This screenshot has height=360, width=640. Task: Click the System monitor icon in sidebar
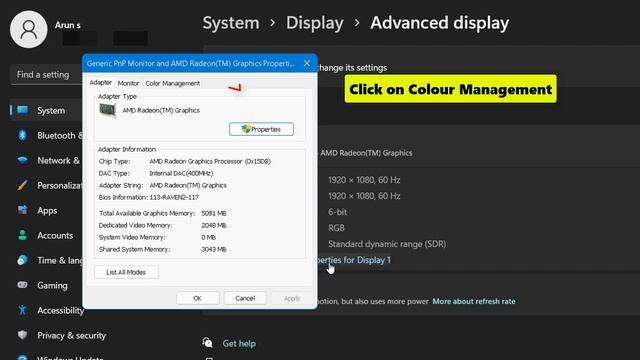click(x=22, y=110)
